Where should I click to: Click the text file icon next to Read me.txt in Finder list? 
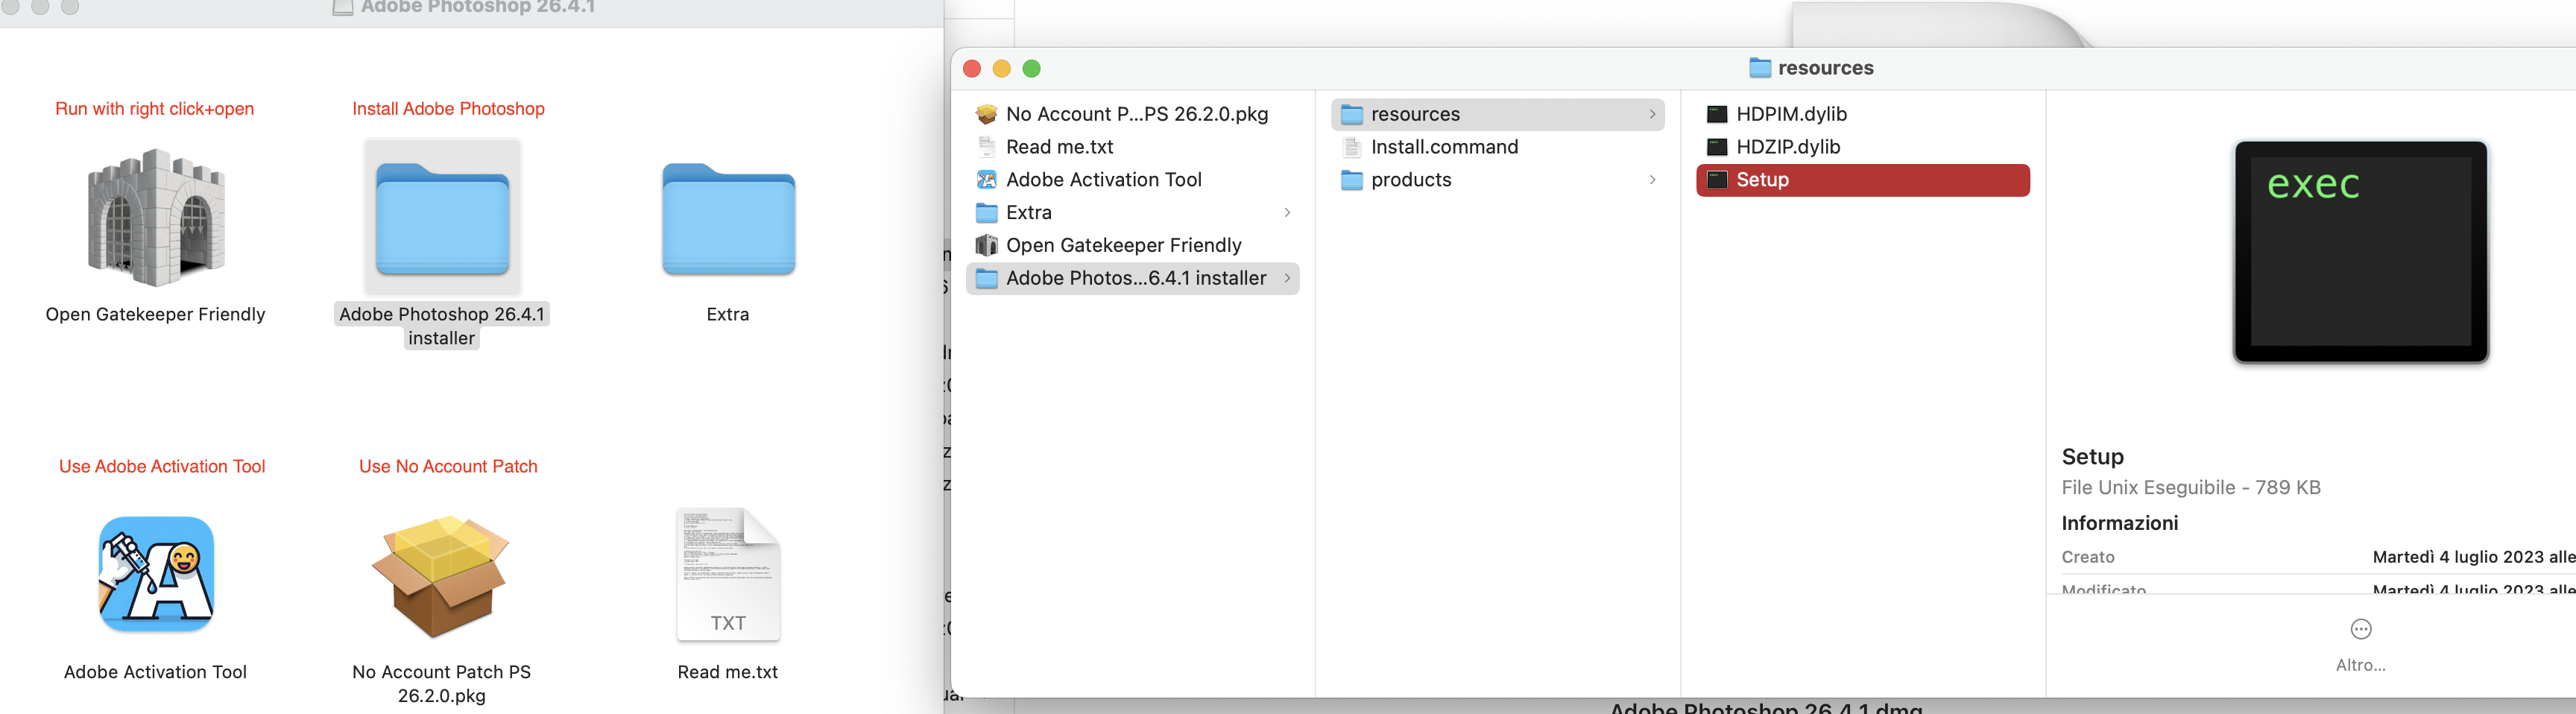click(x=986, y=147)
